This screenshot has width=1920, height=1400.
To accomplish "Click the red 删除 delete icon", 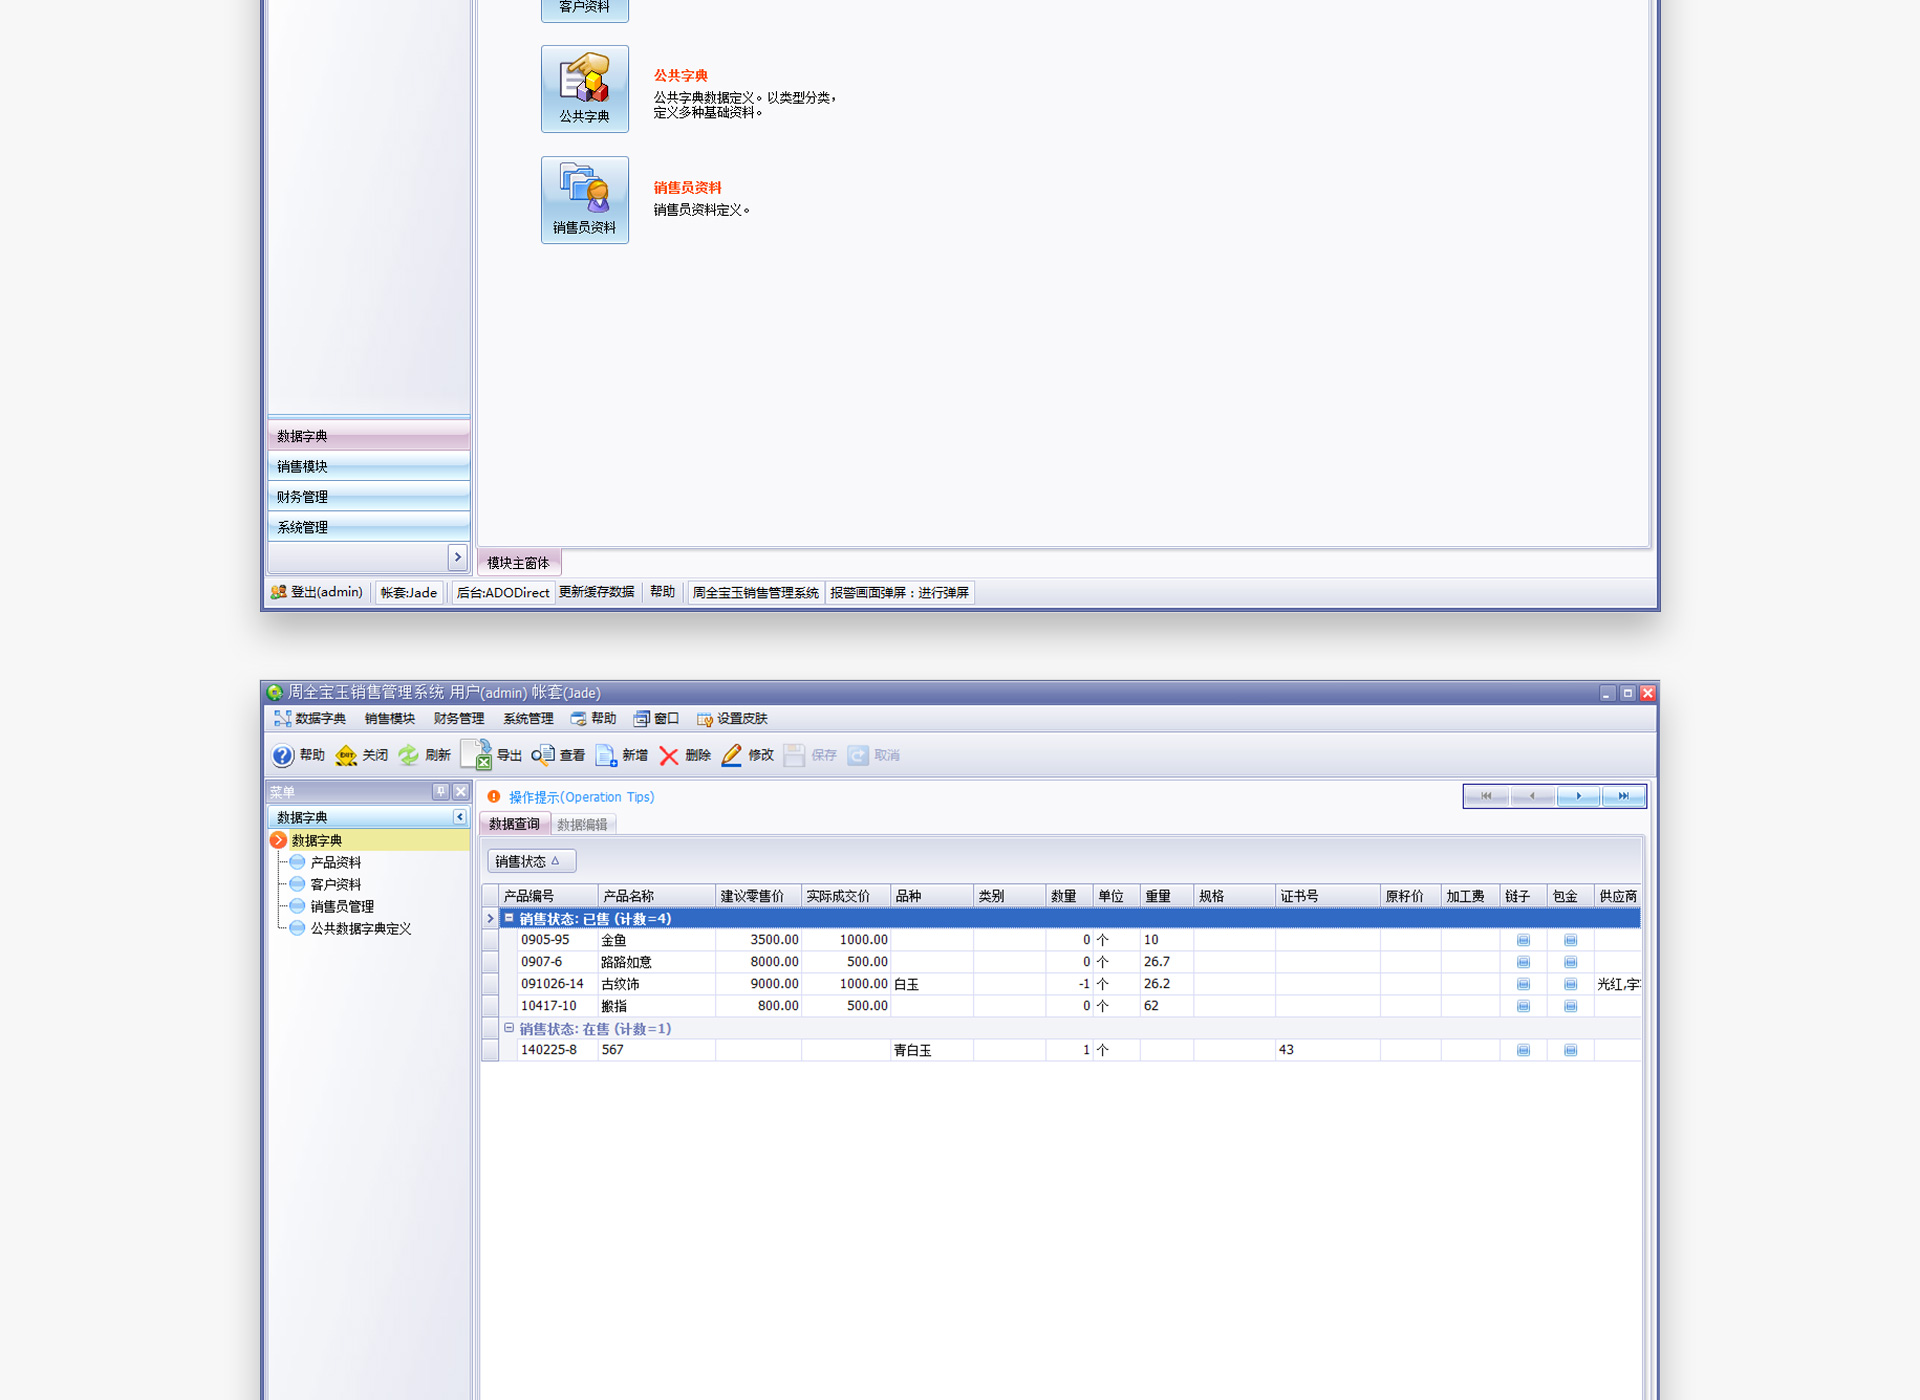I will click(x=669, y=756).
